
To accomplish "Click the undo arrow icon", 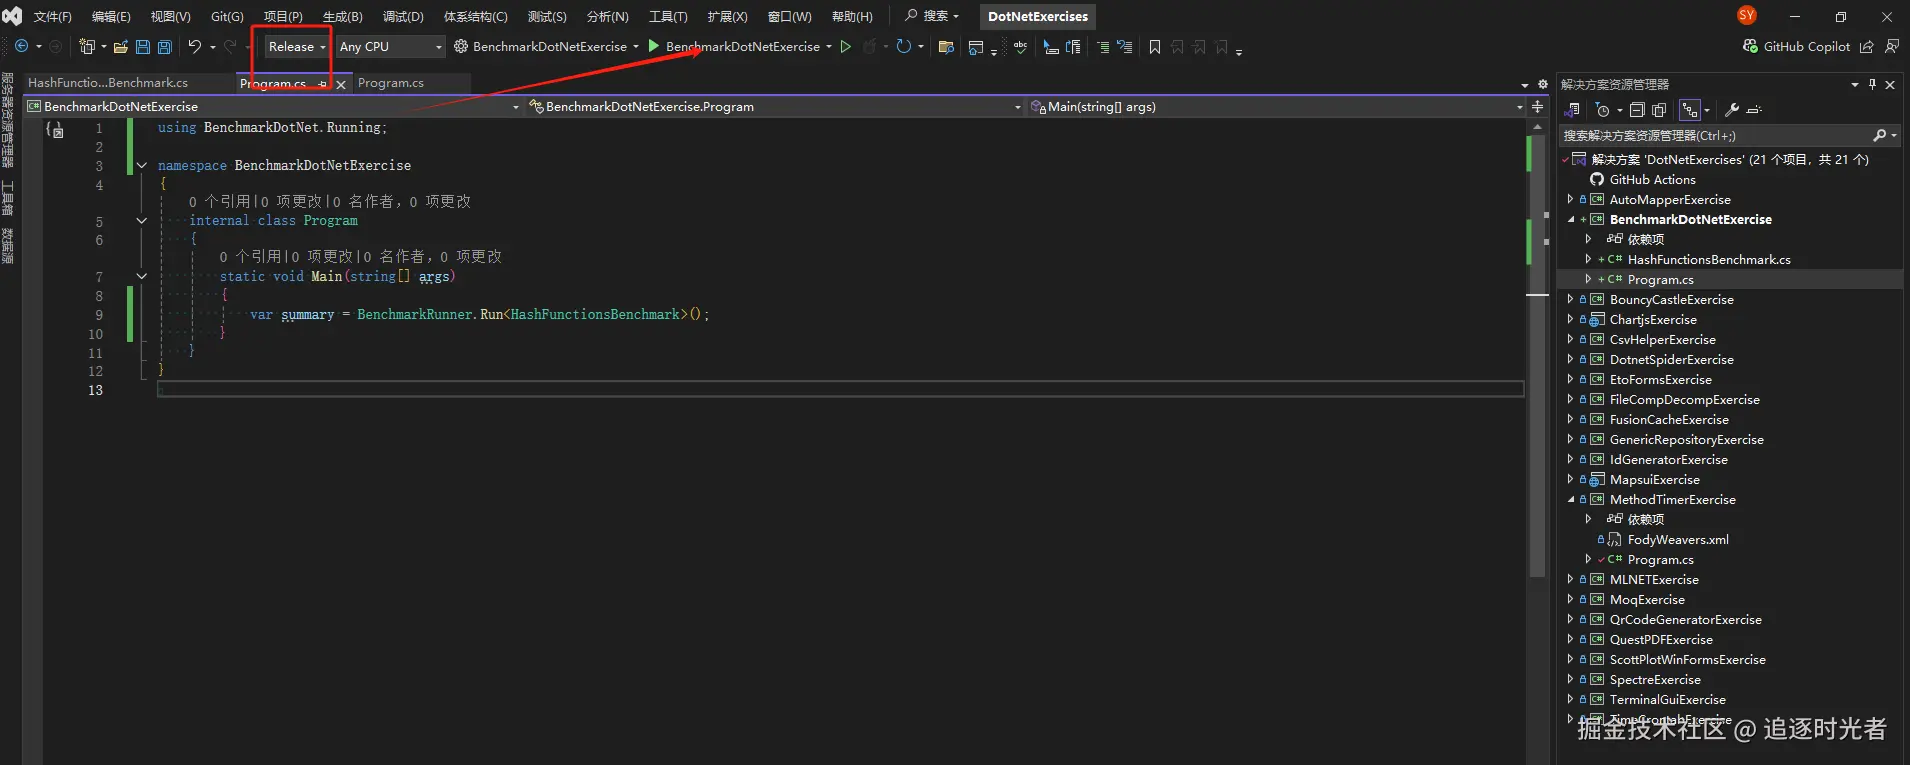I will coord(195,47).
